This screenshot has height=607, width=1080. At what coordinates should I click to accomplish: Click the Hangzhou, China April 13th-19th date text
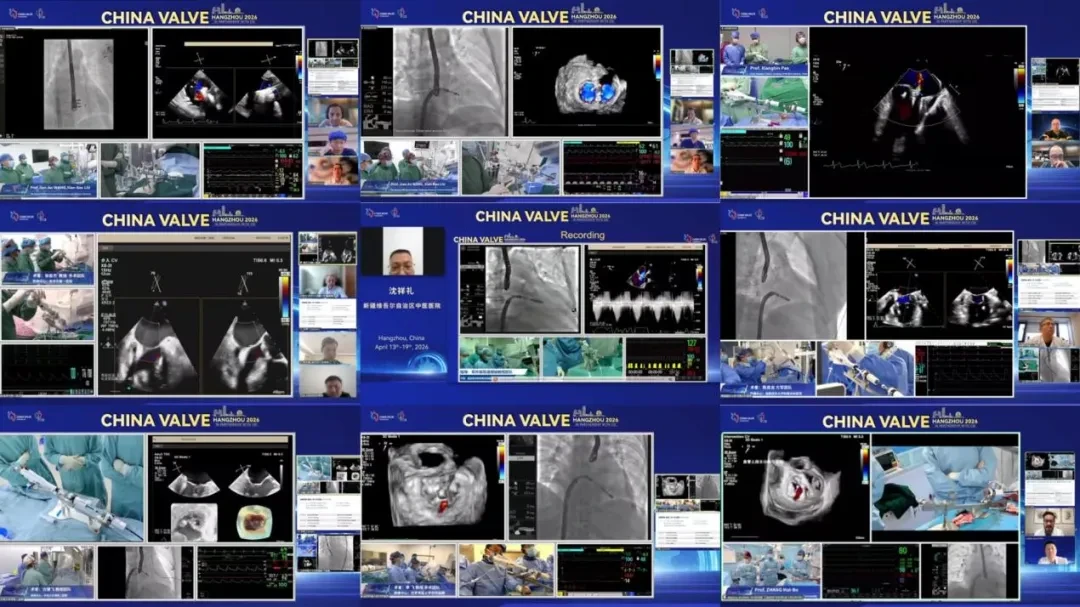pos(400,342)
